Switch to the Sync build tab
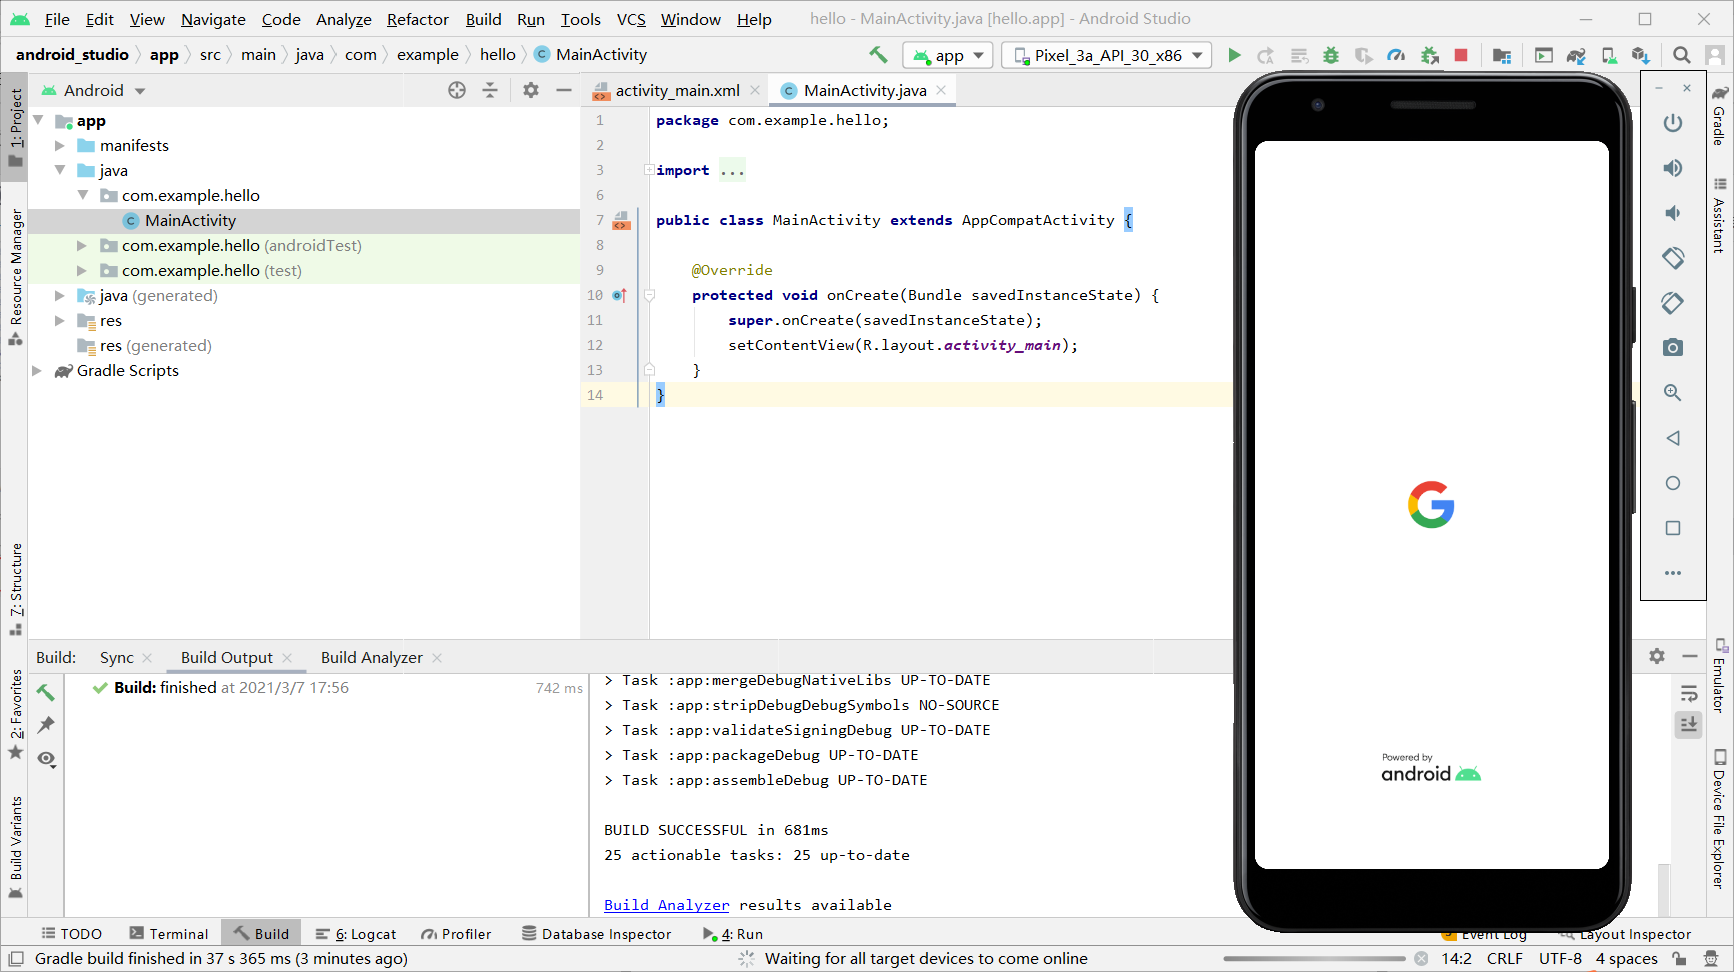 pos(116,657)
